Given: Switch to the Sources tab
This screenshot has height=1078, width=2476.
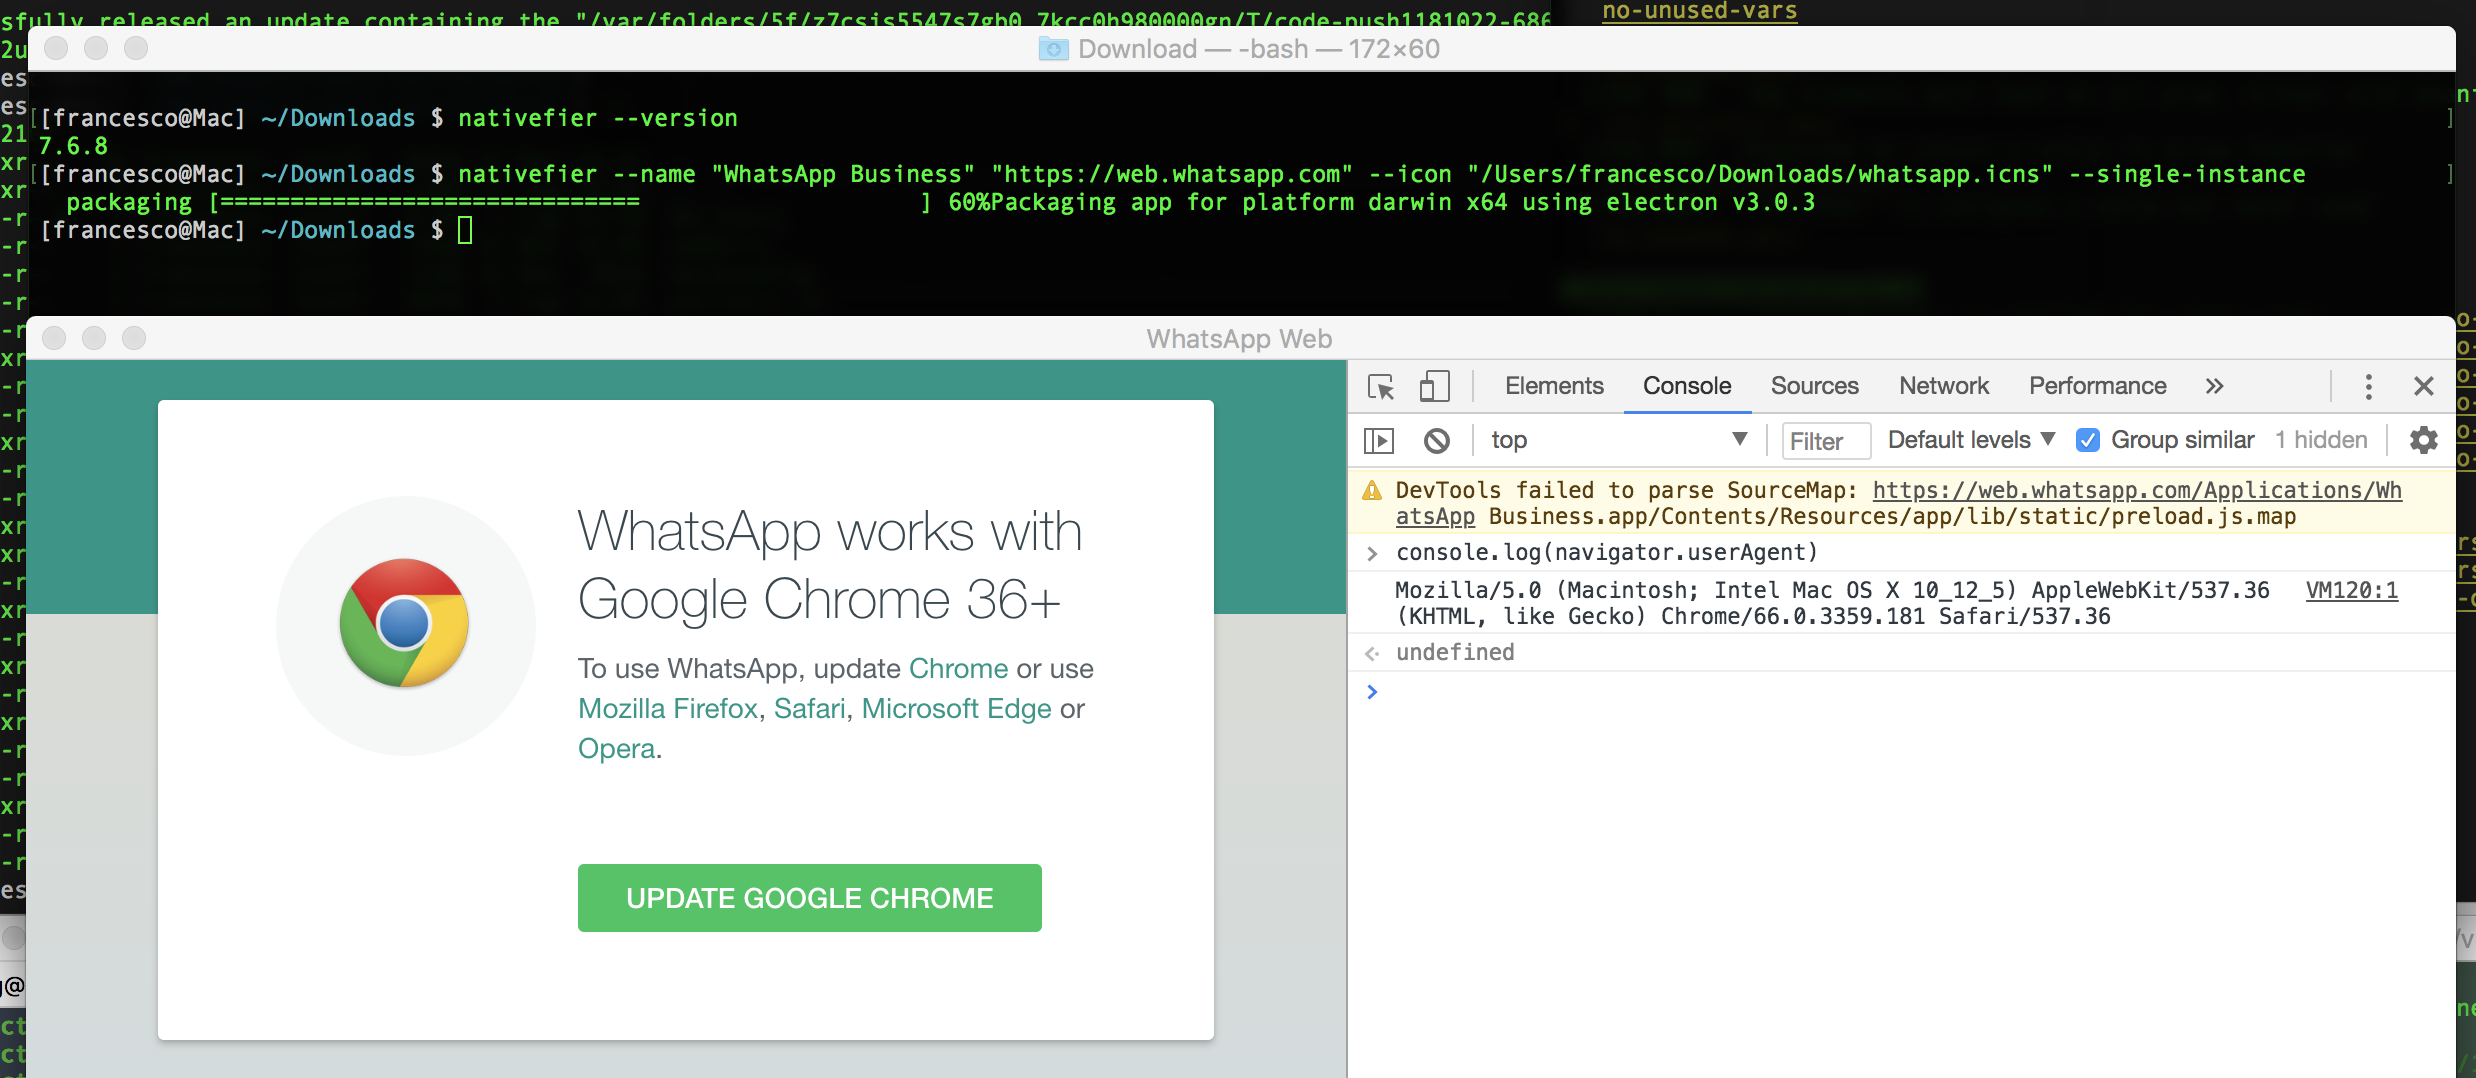Looking at the screenshot, I should coord(1814,386).
